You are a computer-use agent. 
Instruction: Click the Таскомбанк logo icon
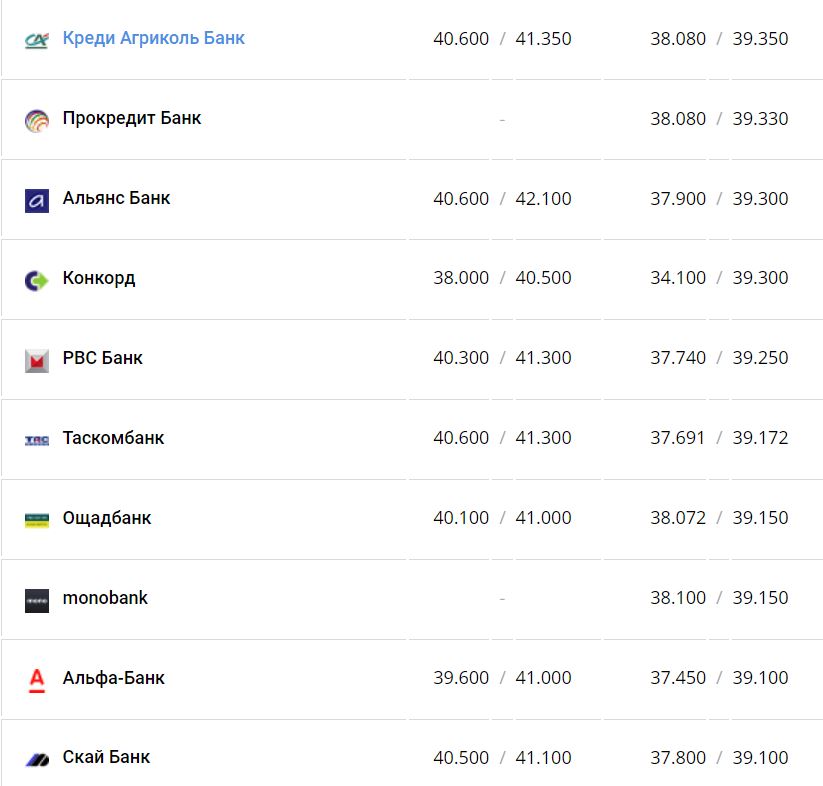[x=37, y=440]
